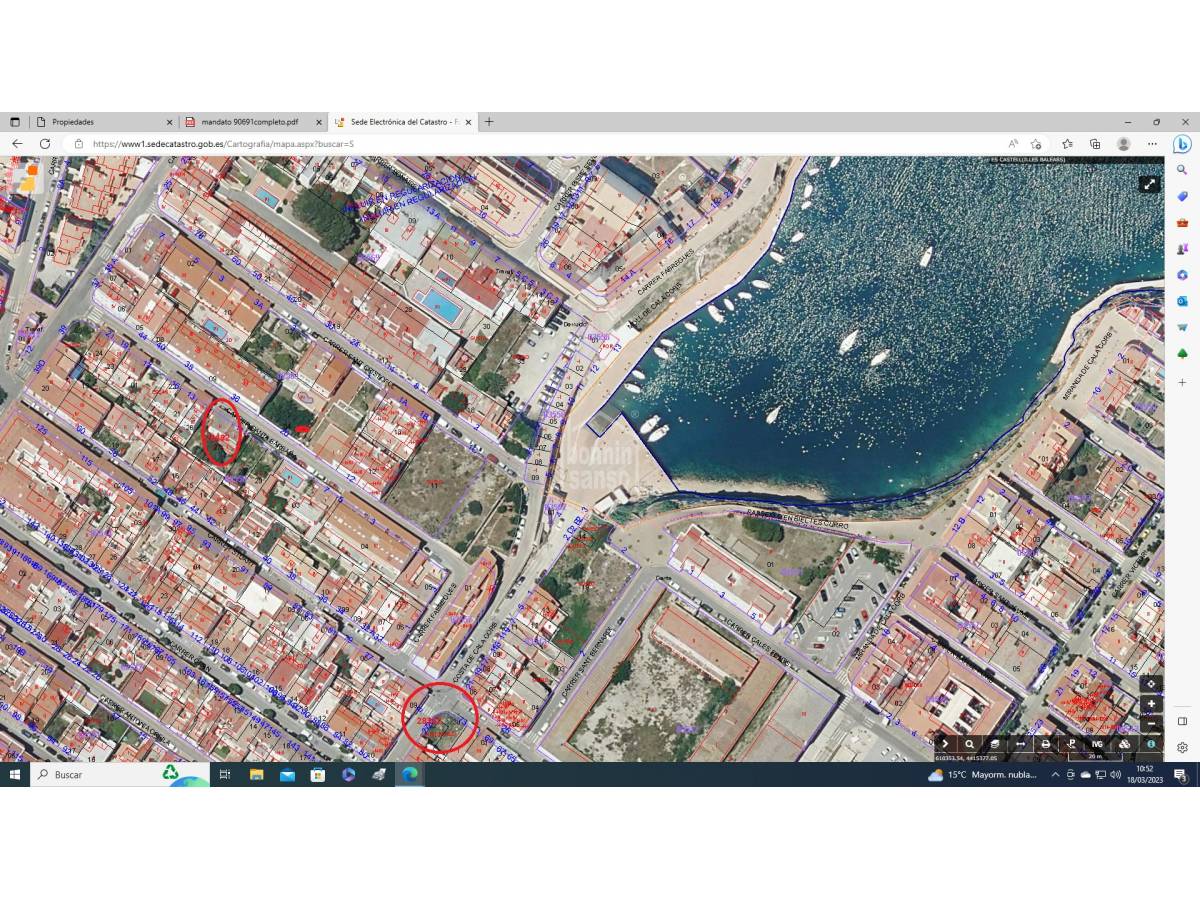Open the sidebar Games icon

[1182, 248]
